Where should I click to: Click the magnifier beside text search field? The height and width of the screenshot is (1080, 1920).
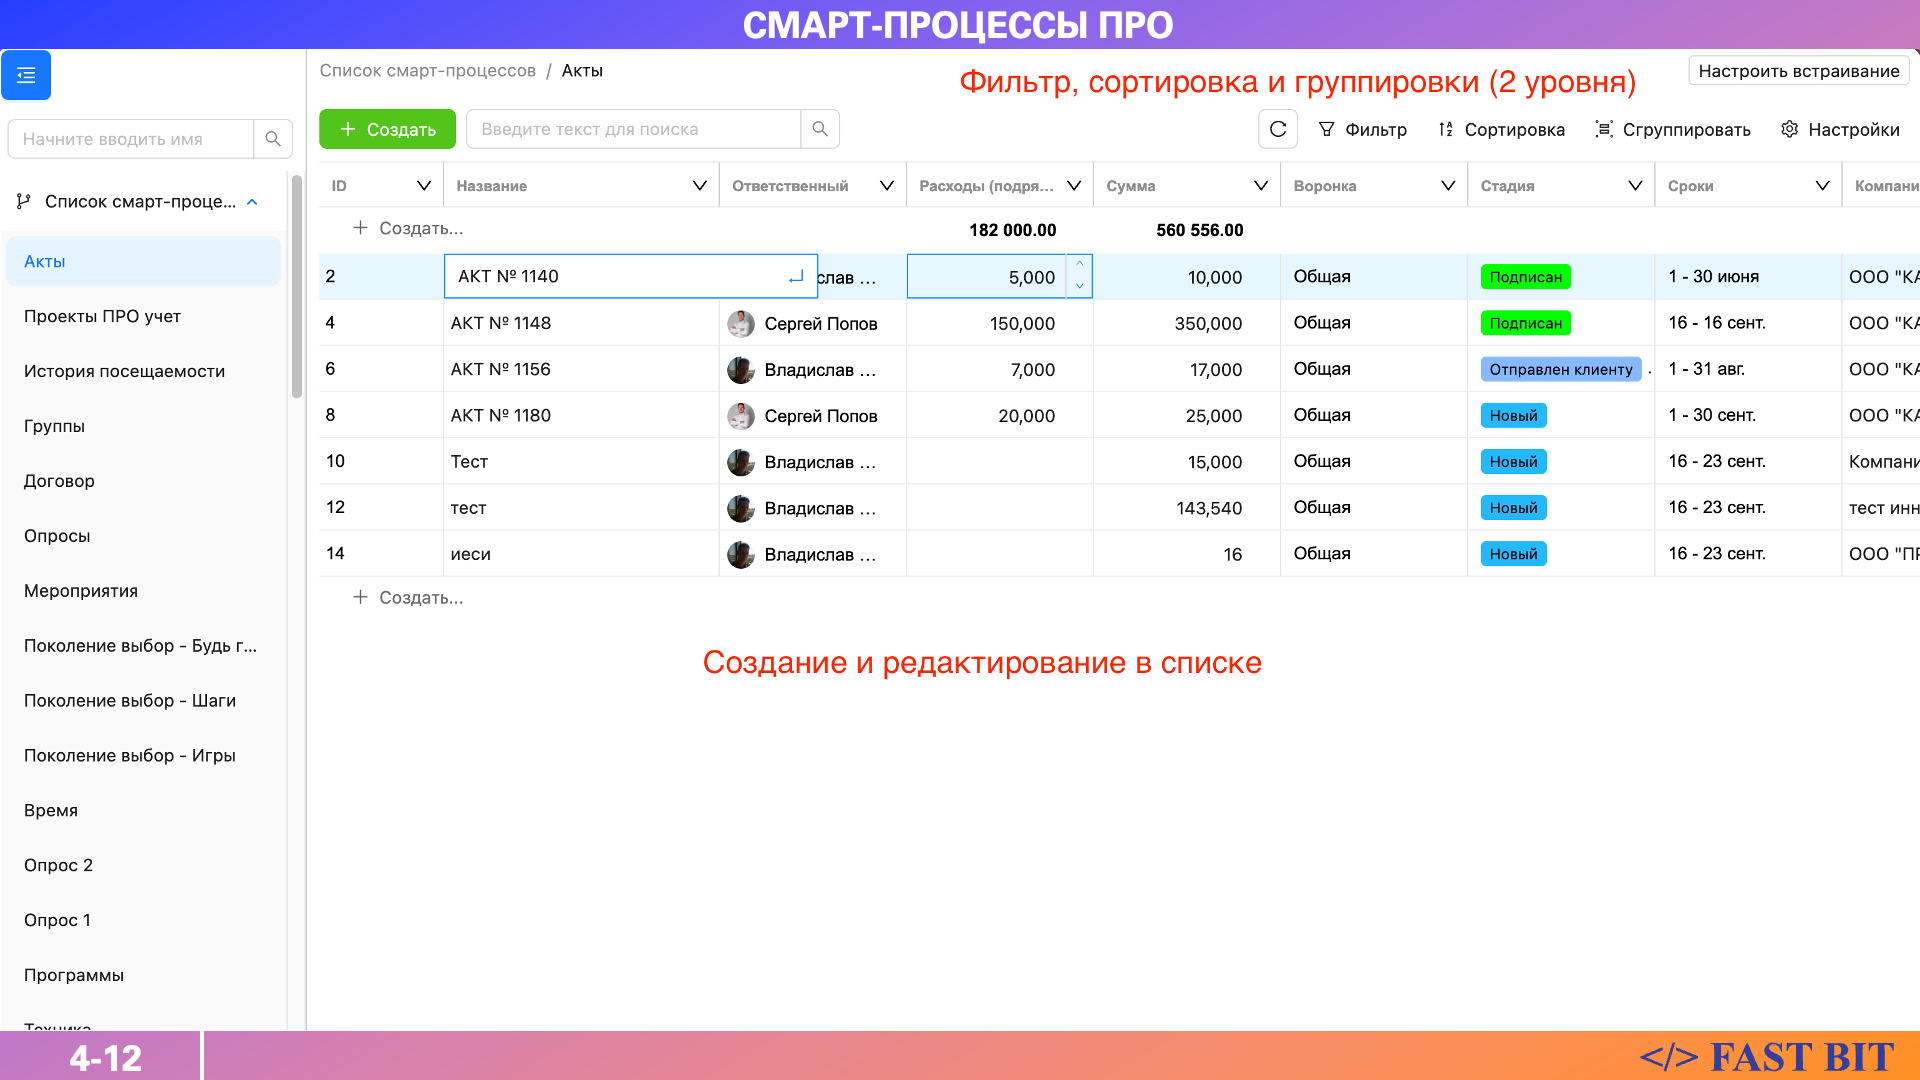click(819, 129)
